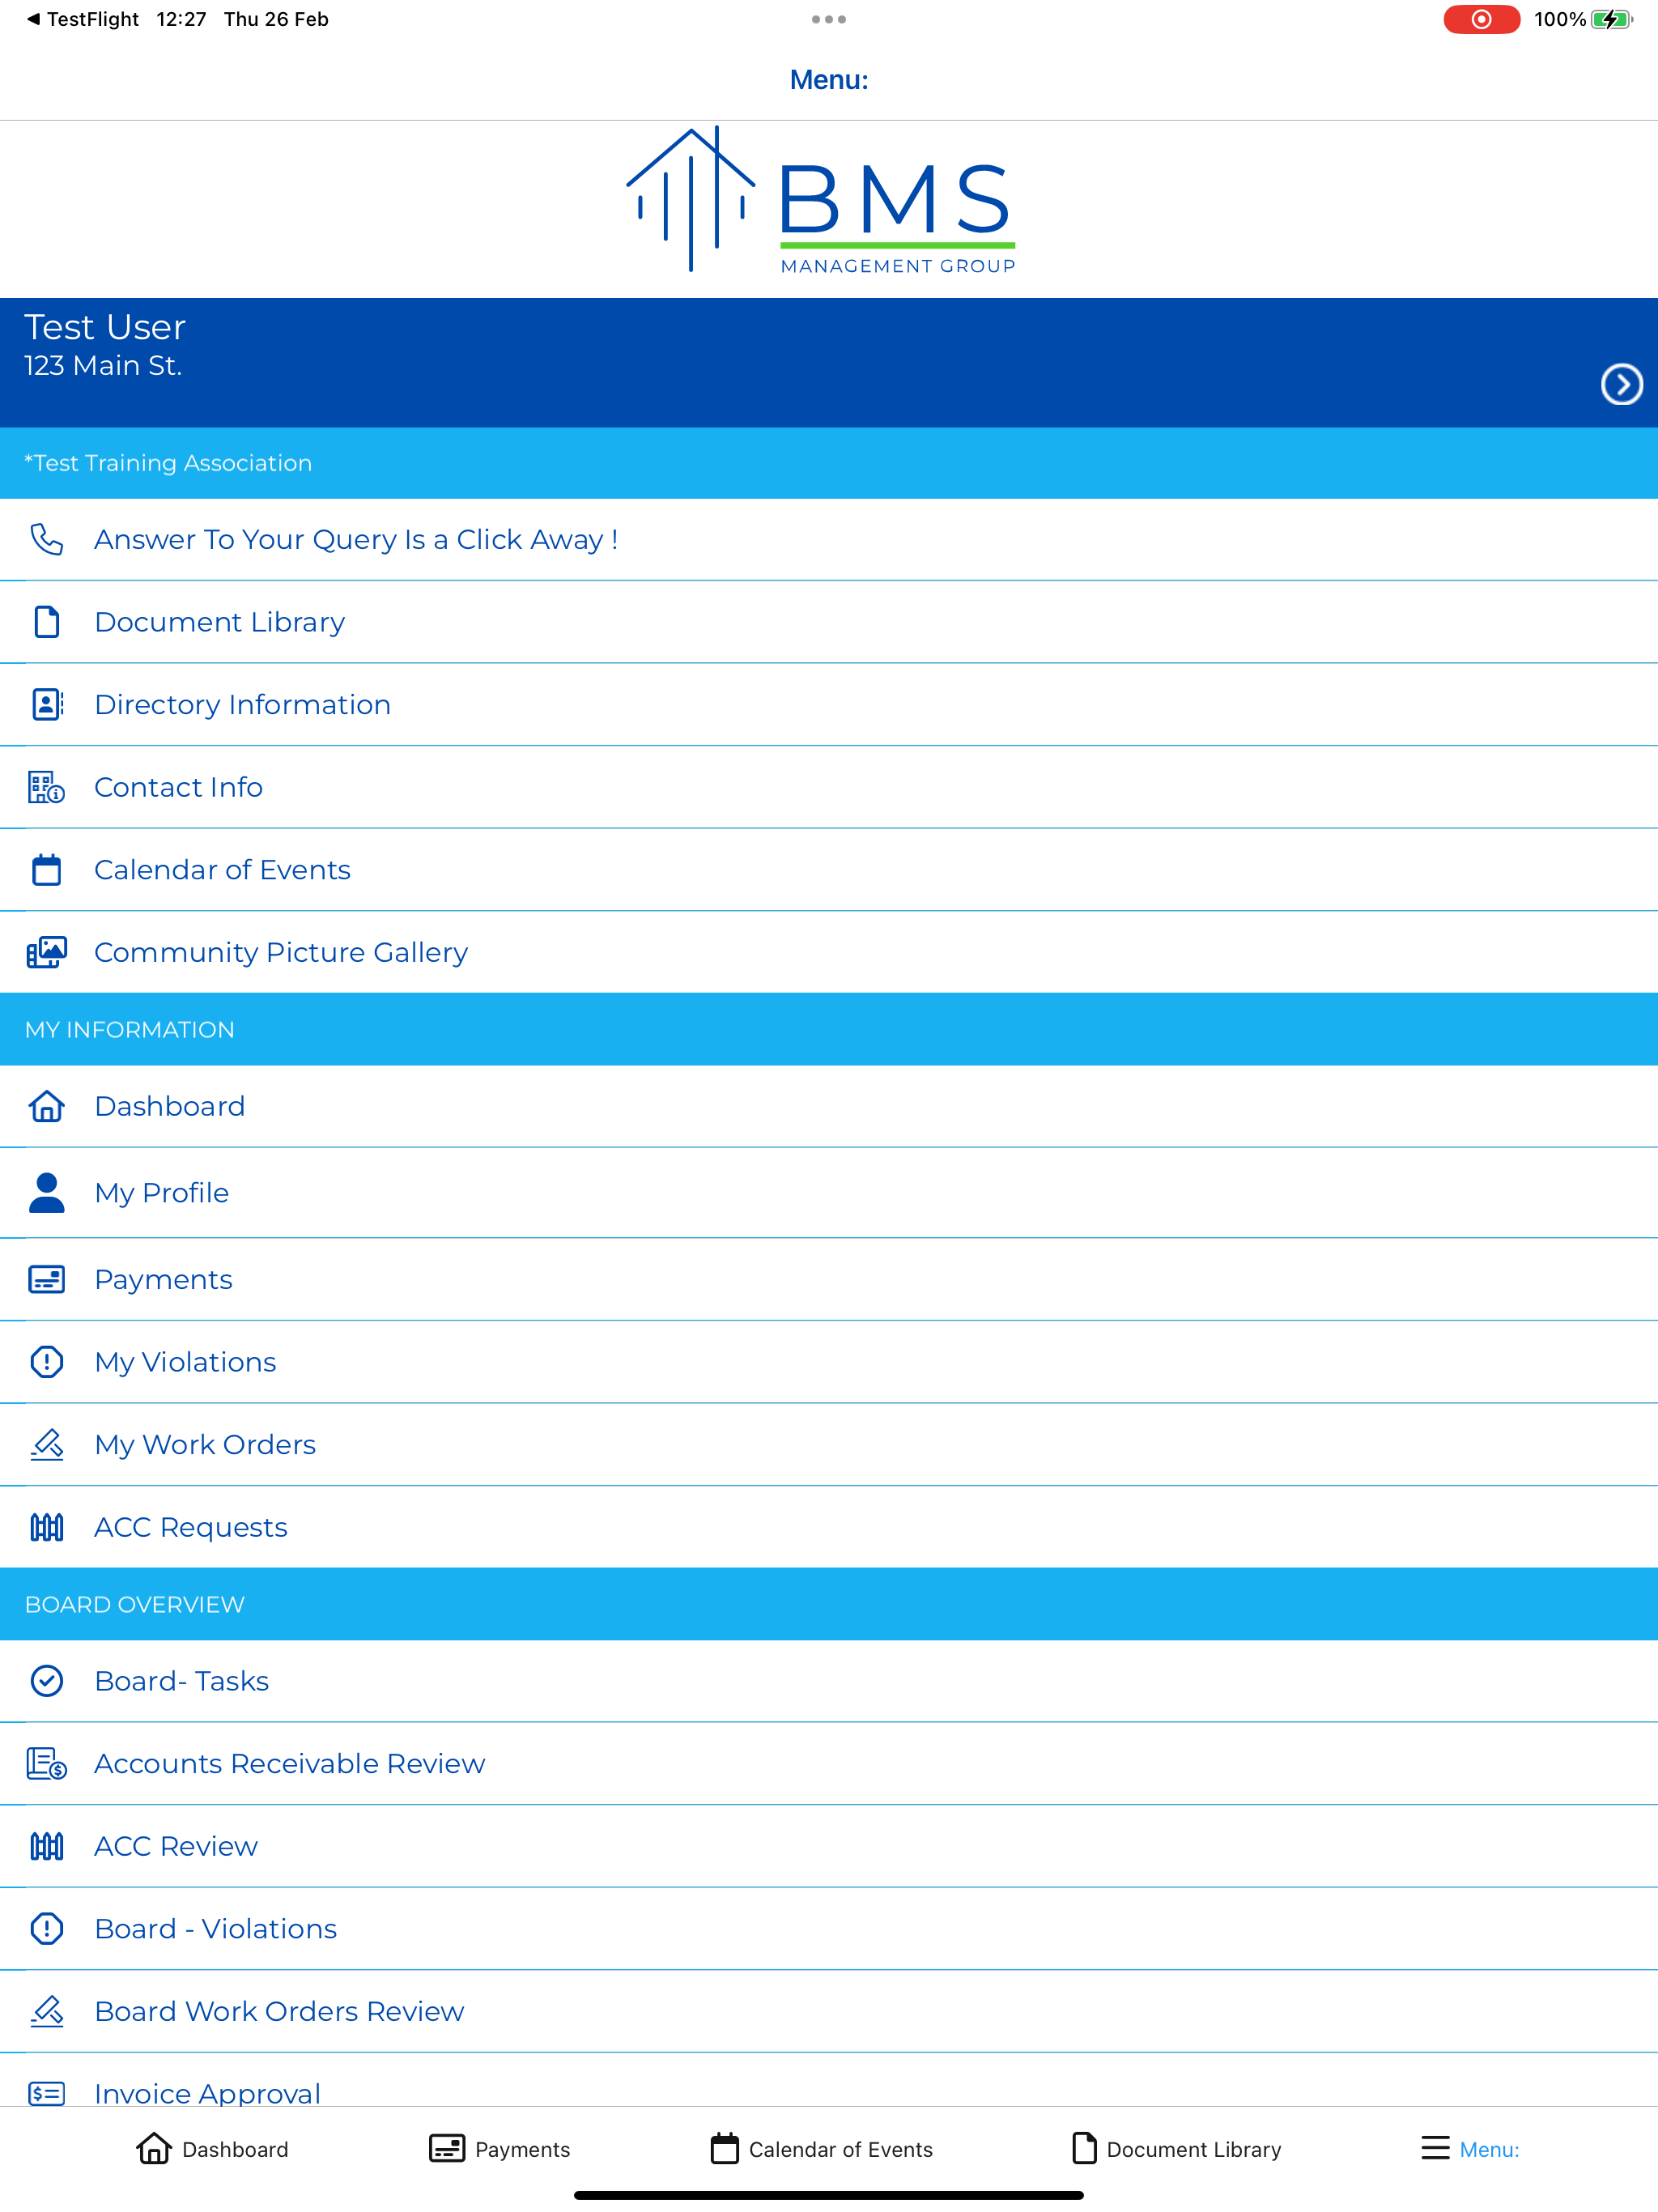The width and height of the screenshot is (1658, 2212).
Task: Tap the dollar bill icon beside Invoice Approval
Action: [46, 2093]
